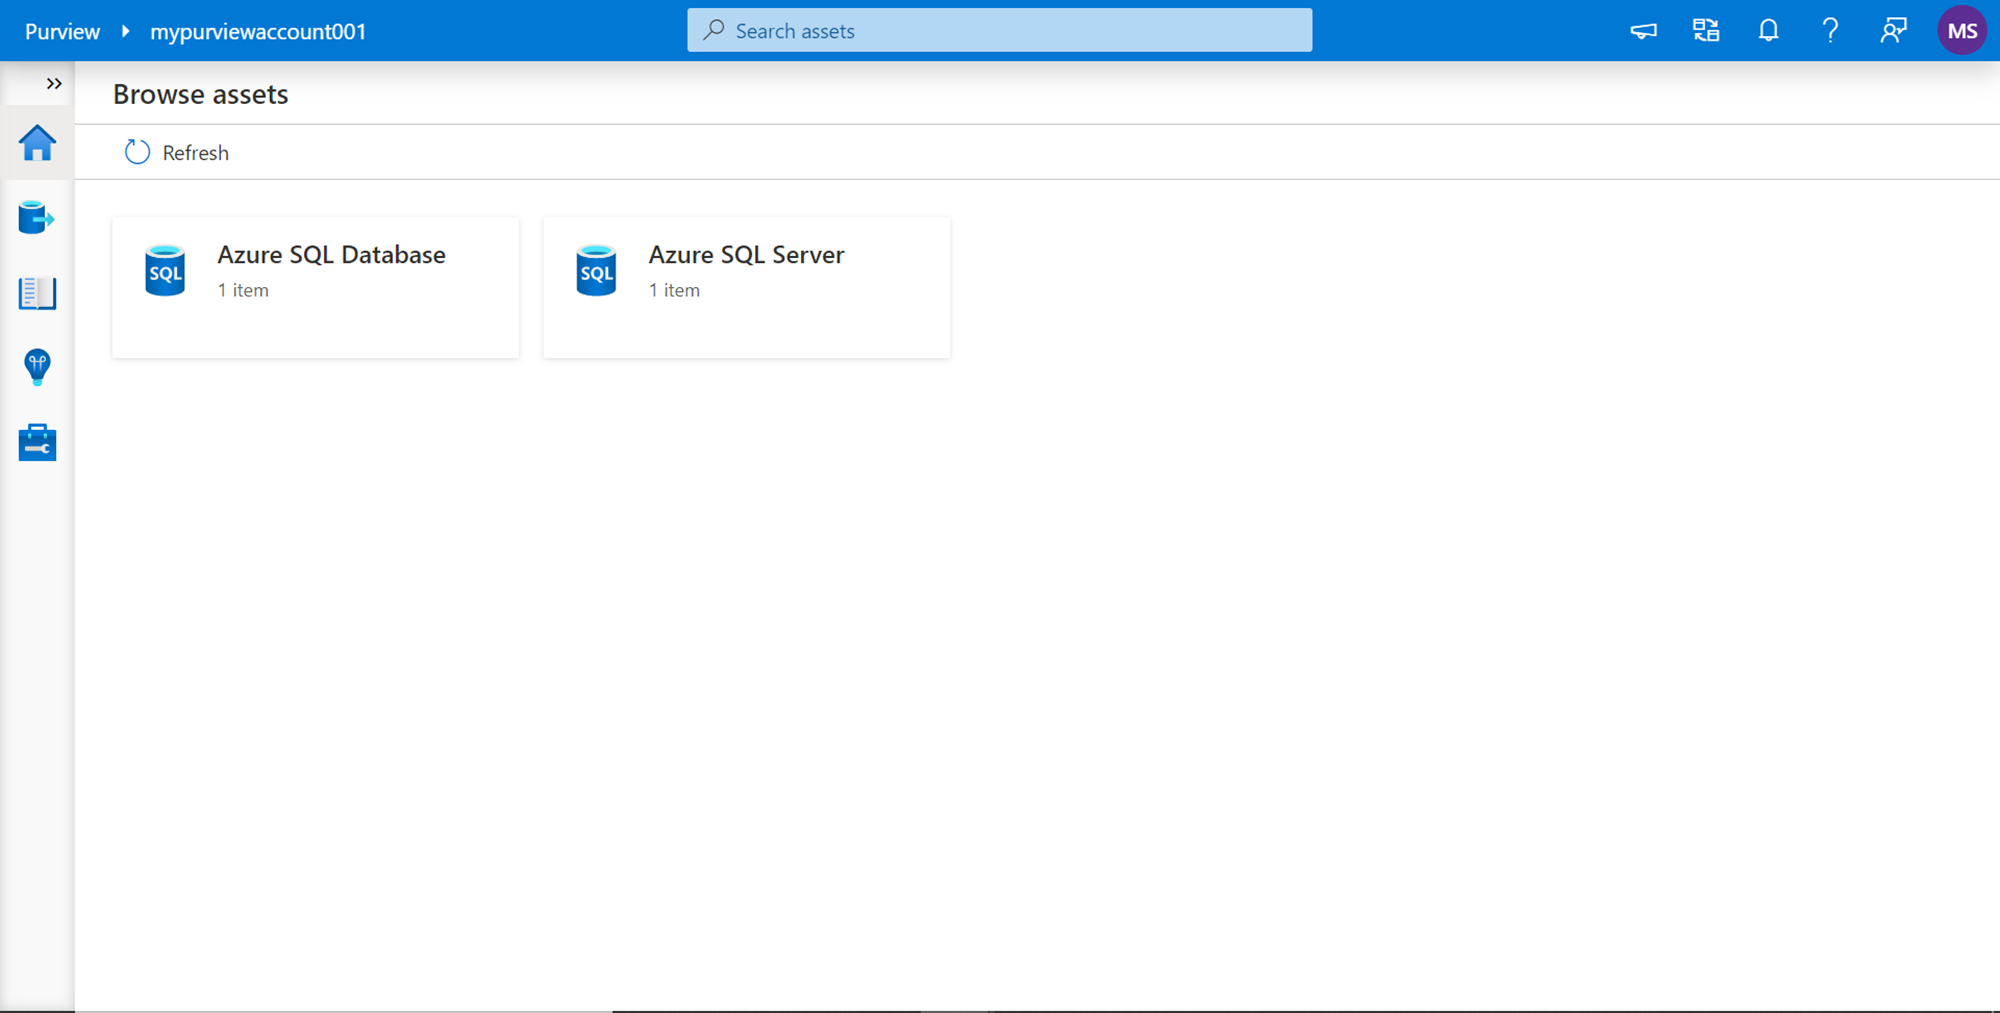Open the Insights lightbulb icon
Screen dimensions: 2000x1013
[x=37, y=367]
